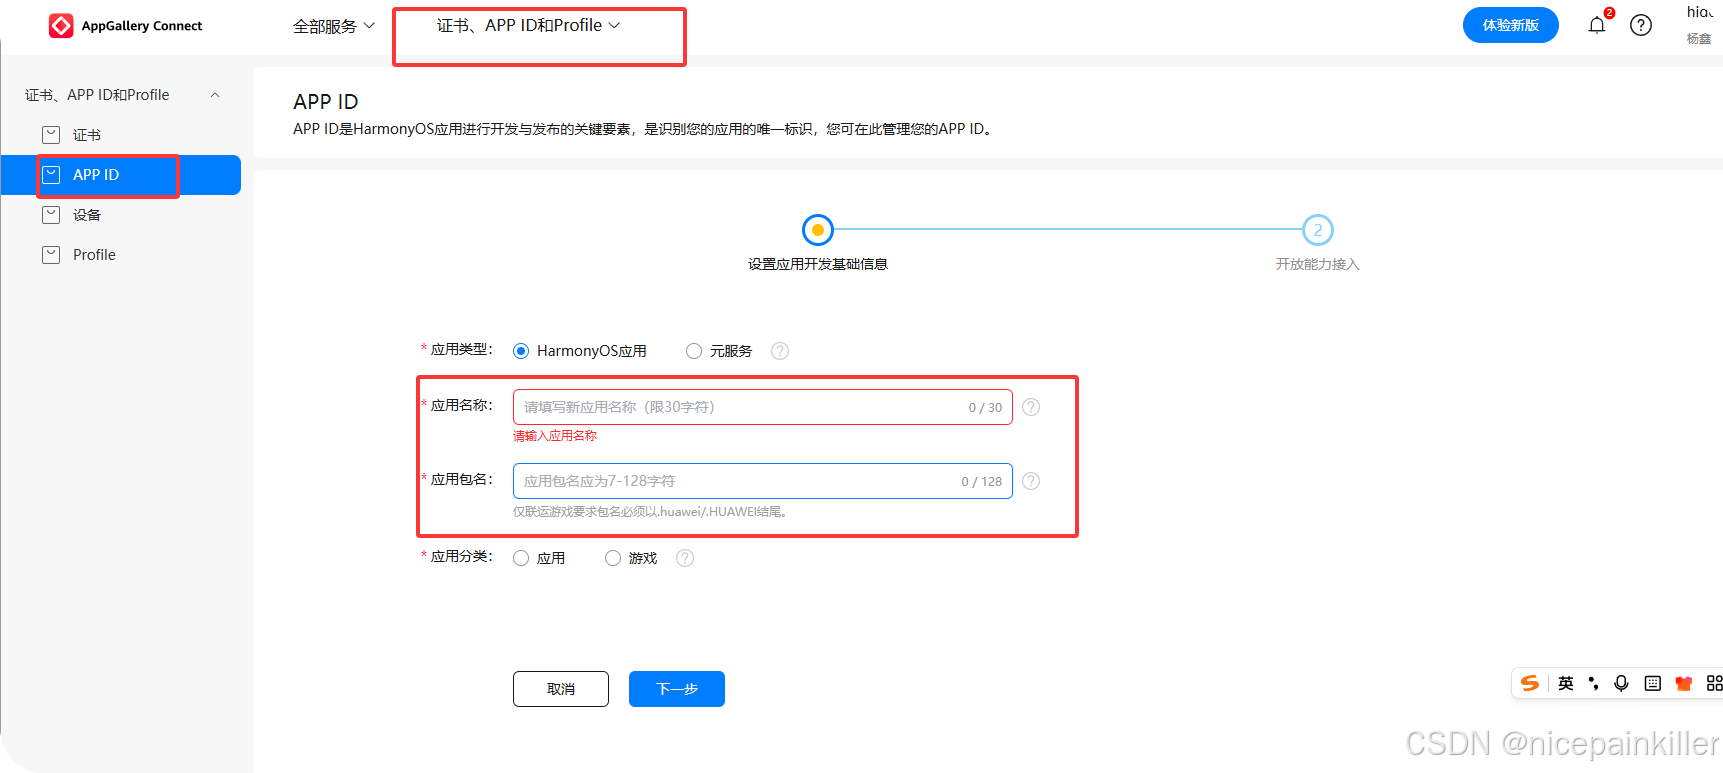Viewport: 1723px width, 773px height.
Task: Click step 1 设置应用开发基础信息 indicator
Action: click(818, 230)
